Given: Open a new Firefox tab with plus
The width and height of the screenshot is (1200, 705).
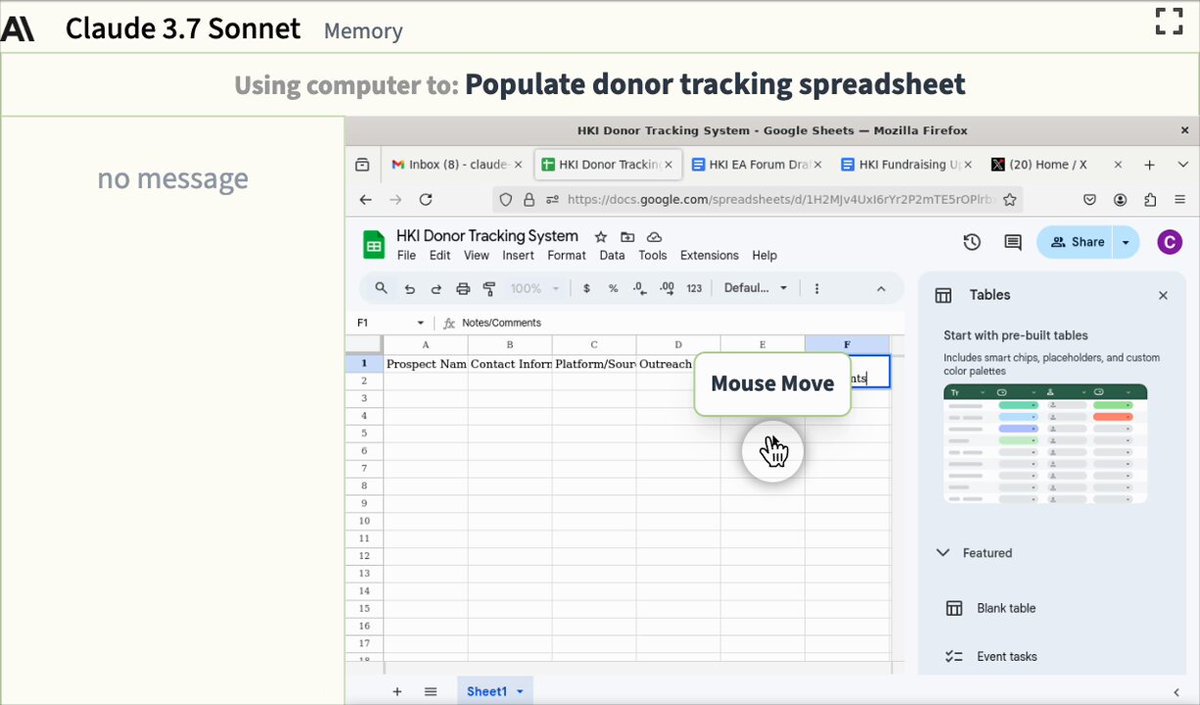Looking at the screenshot, I should [1150, 164].
